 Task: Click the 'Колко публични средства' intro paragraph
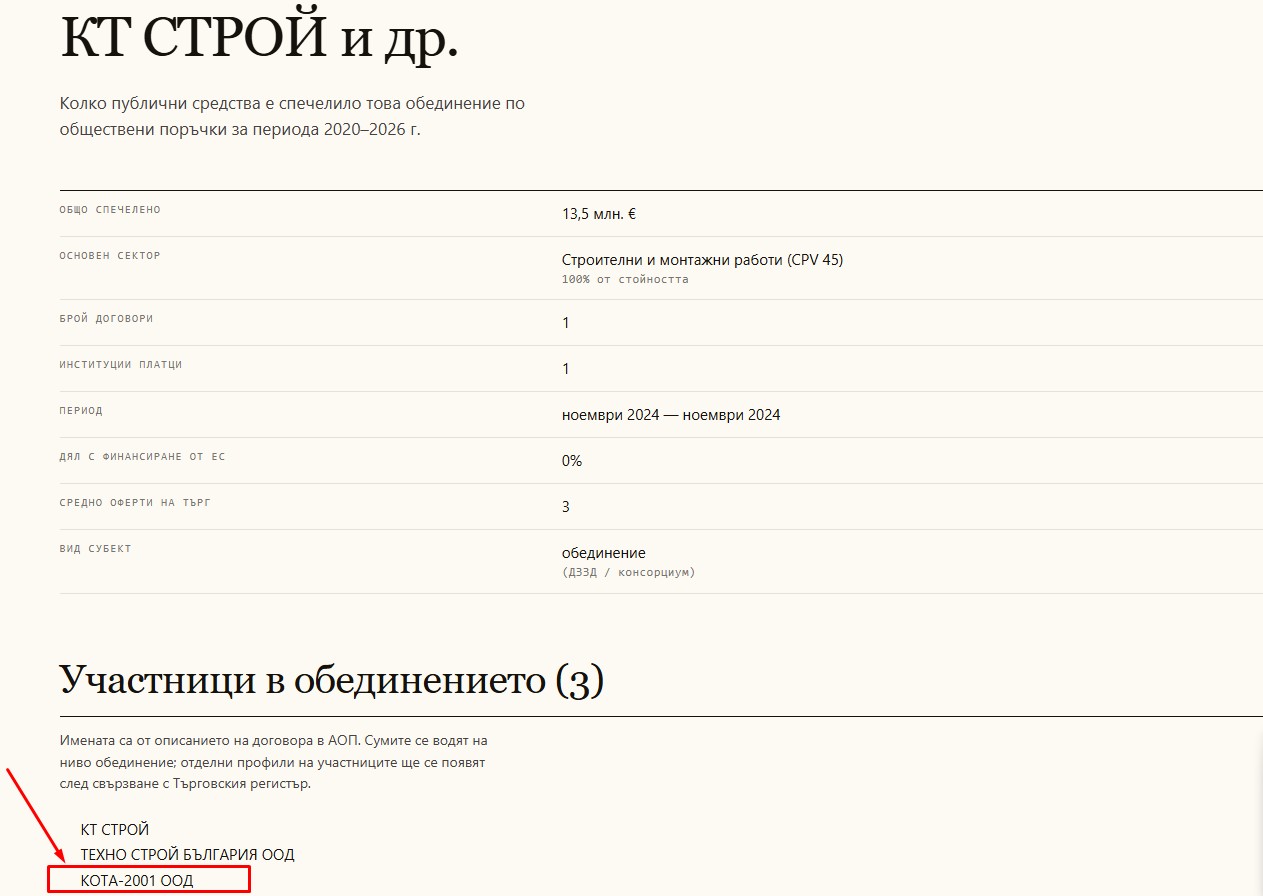[292, 117]
